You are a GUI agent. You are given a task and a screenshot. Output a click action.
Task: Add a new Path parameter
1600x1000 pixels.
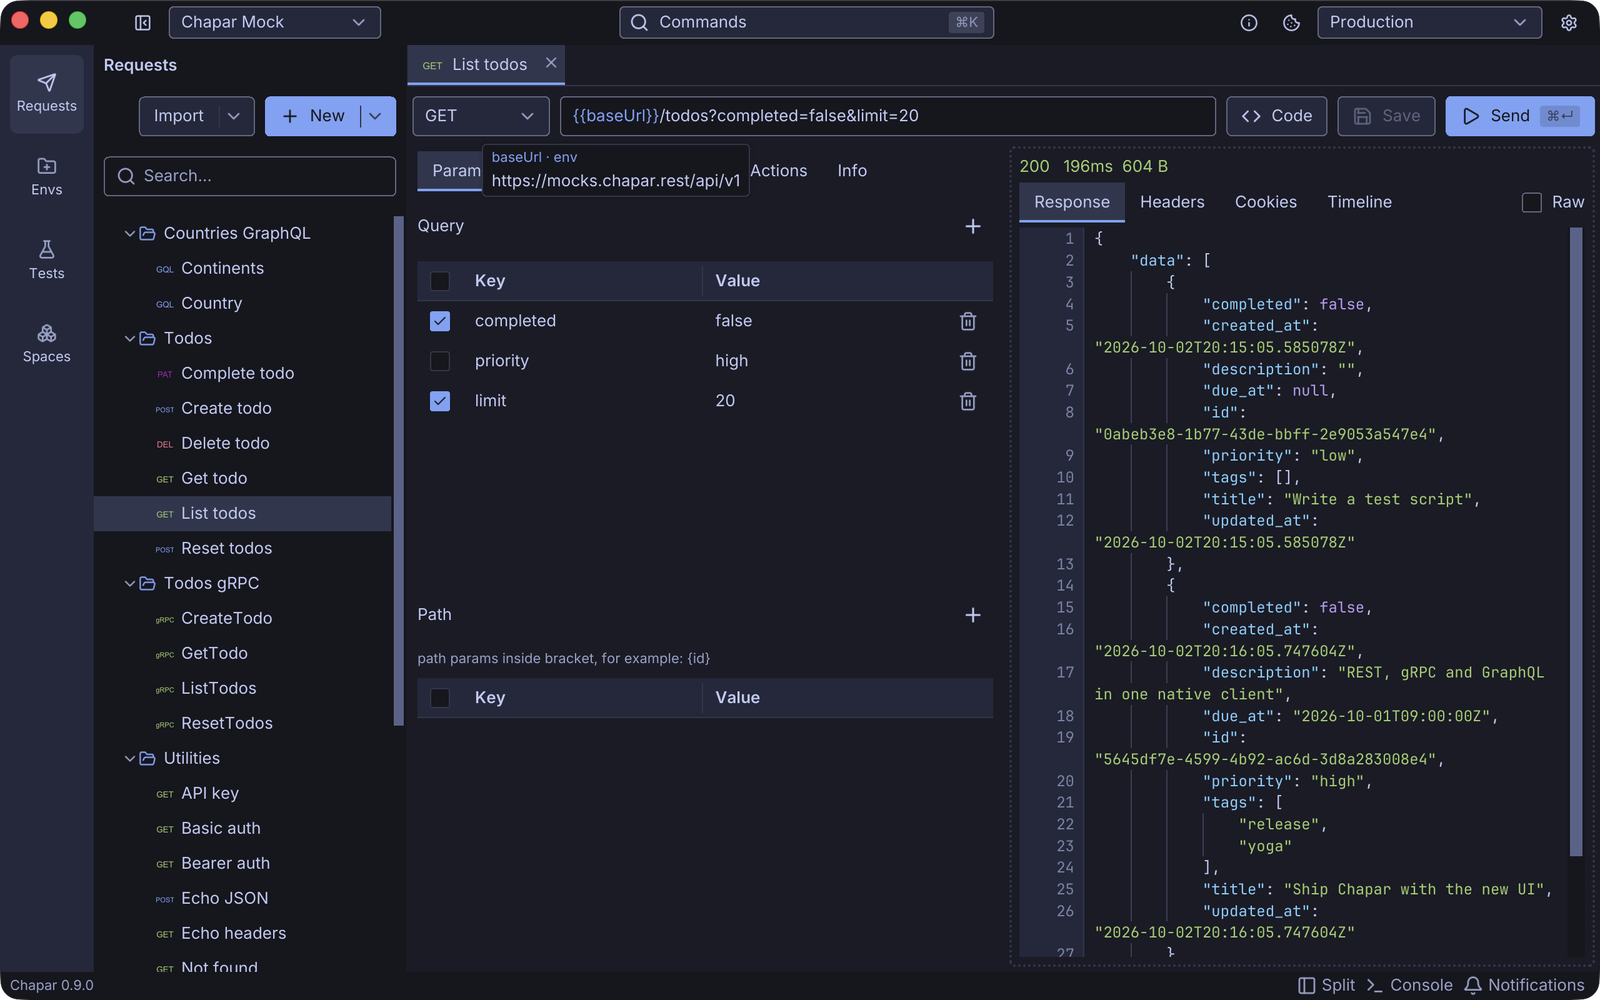click(x=973, y=615)
